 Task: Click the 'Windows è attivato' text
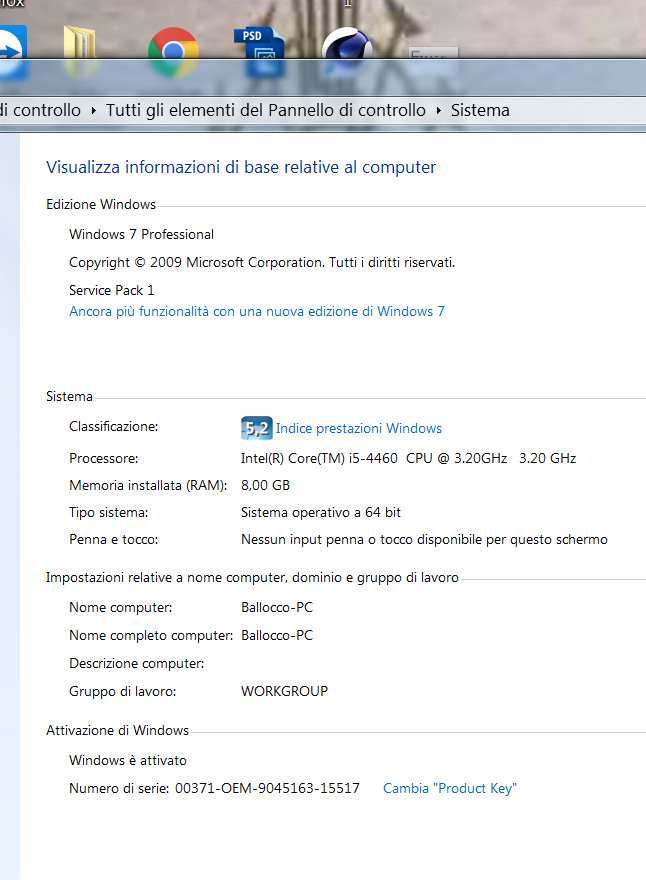point(128,760)
